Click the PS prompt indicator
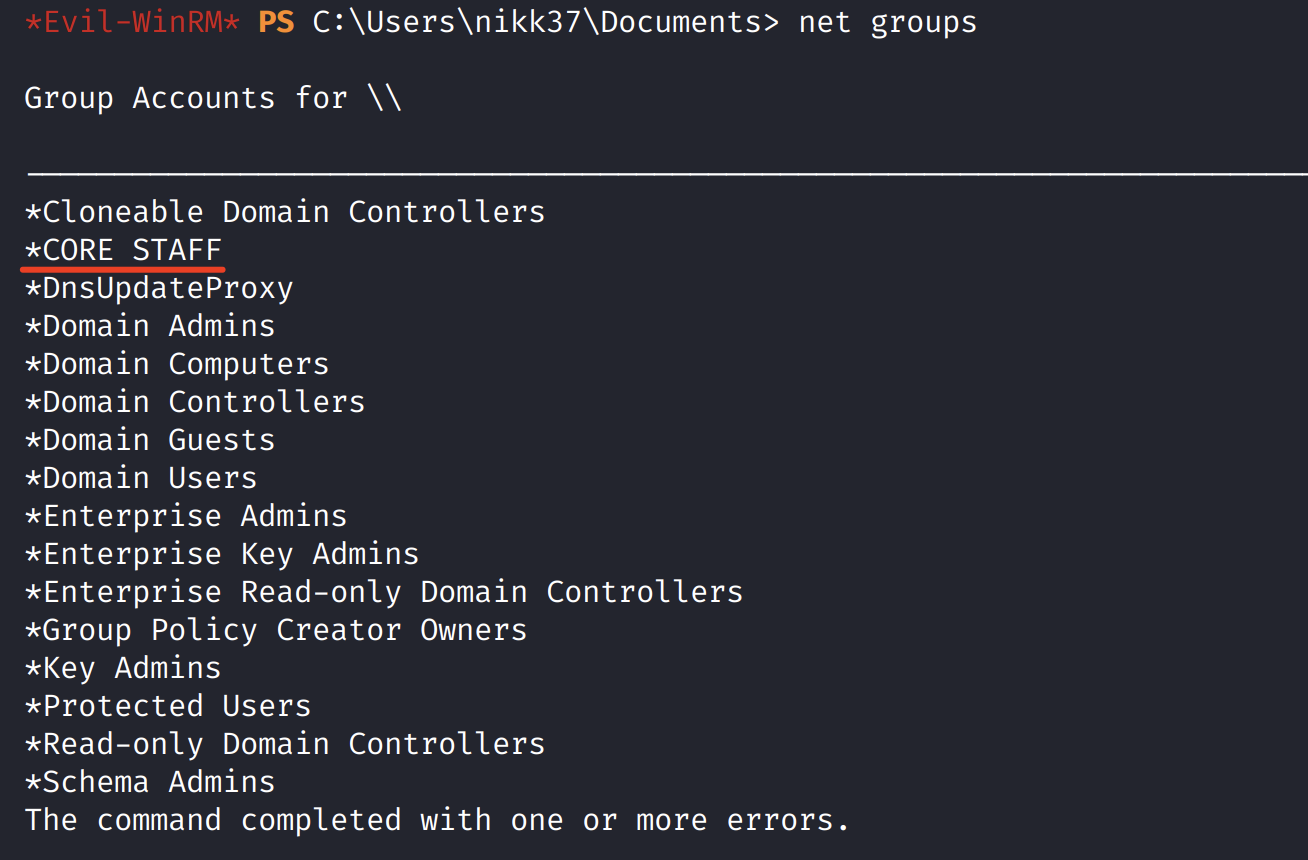Viewport: 1308px width, 860px height. coord(276,22)
